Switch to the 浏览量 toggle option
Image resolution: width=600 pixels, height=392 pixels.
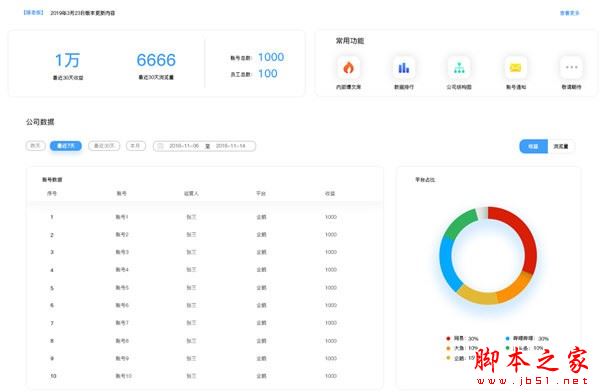click(x=561, y=146)
